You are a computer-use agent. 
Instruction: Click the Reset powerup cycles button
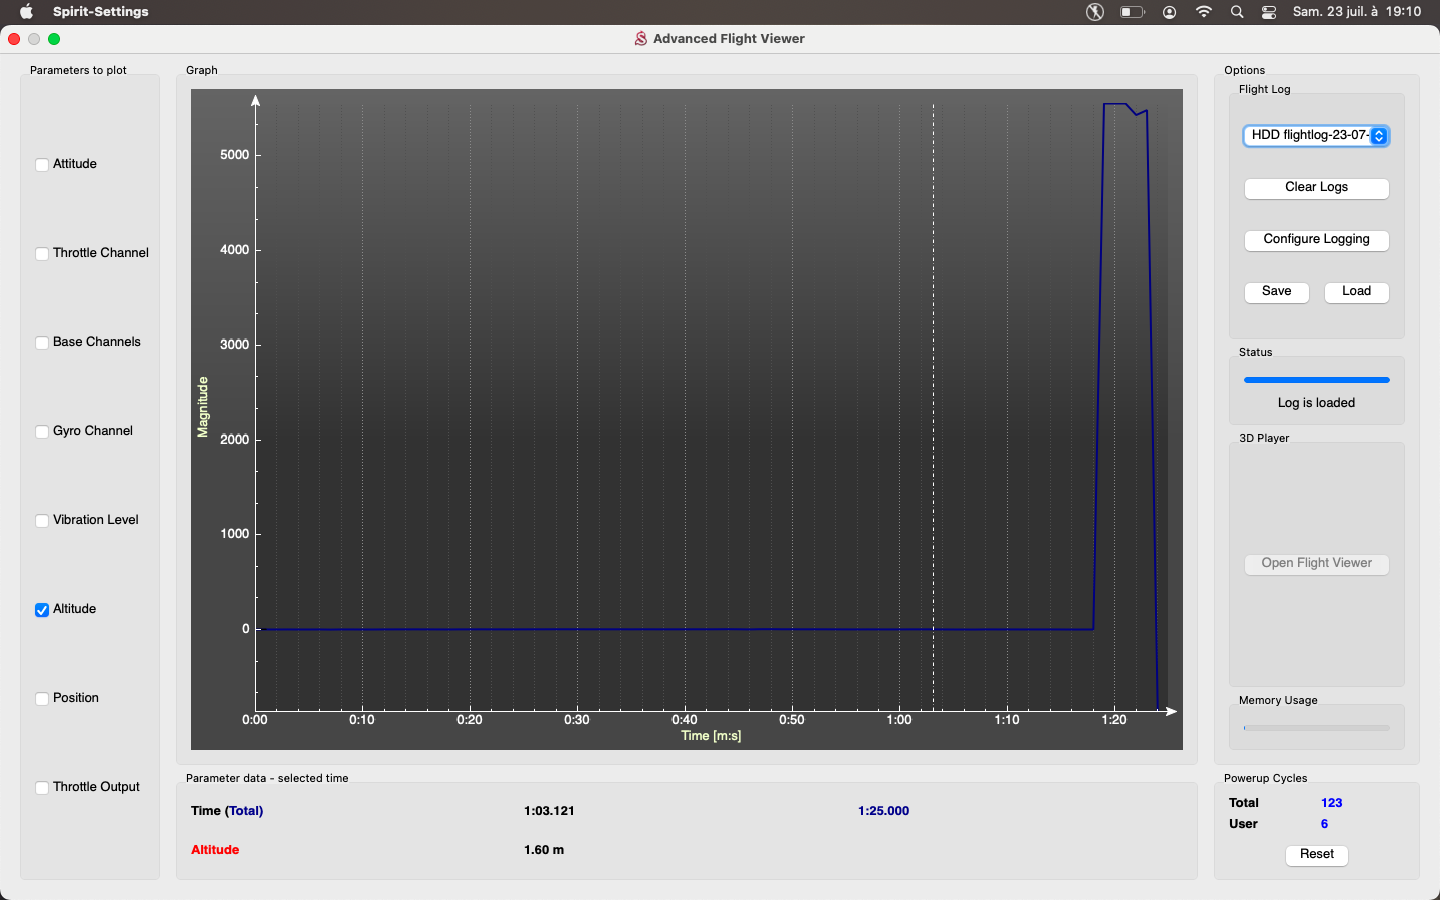click(1316, 855)
